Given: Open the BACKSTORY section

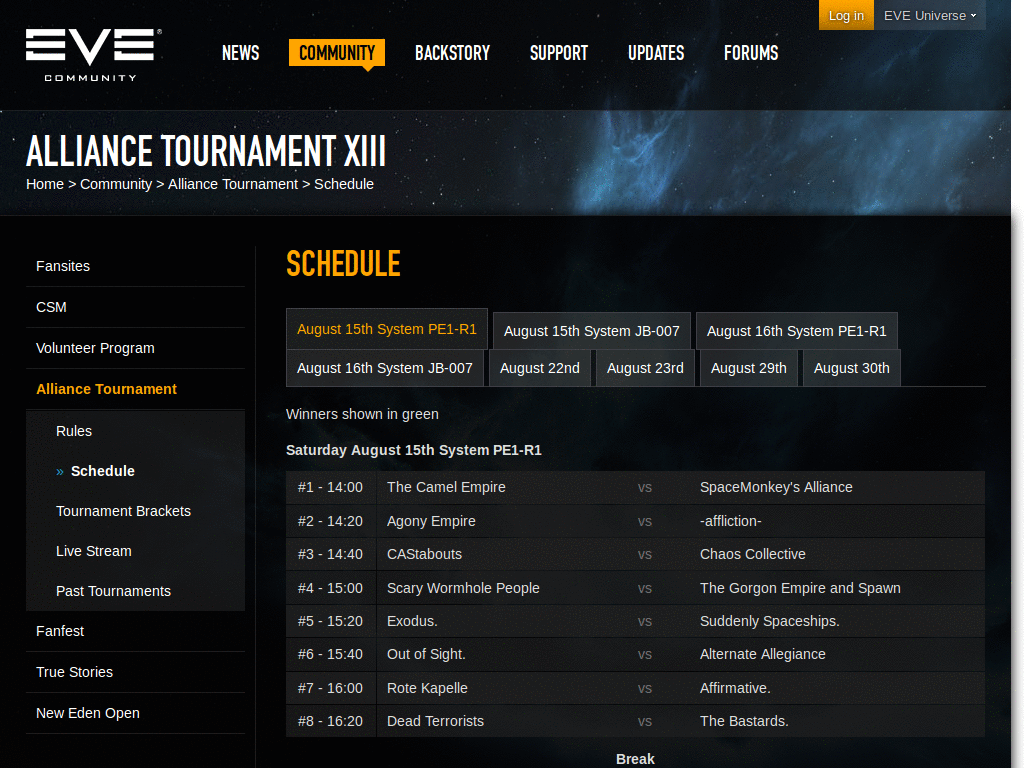Looking at the screenshot, I should point(452,53).
